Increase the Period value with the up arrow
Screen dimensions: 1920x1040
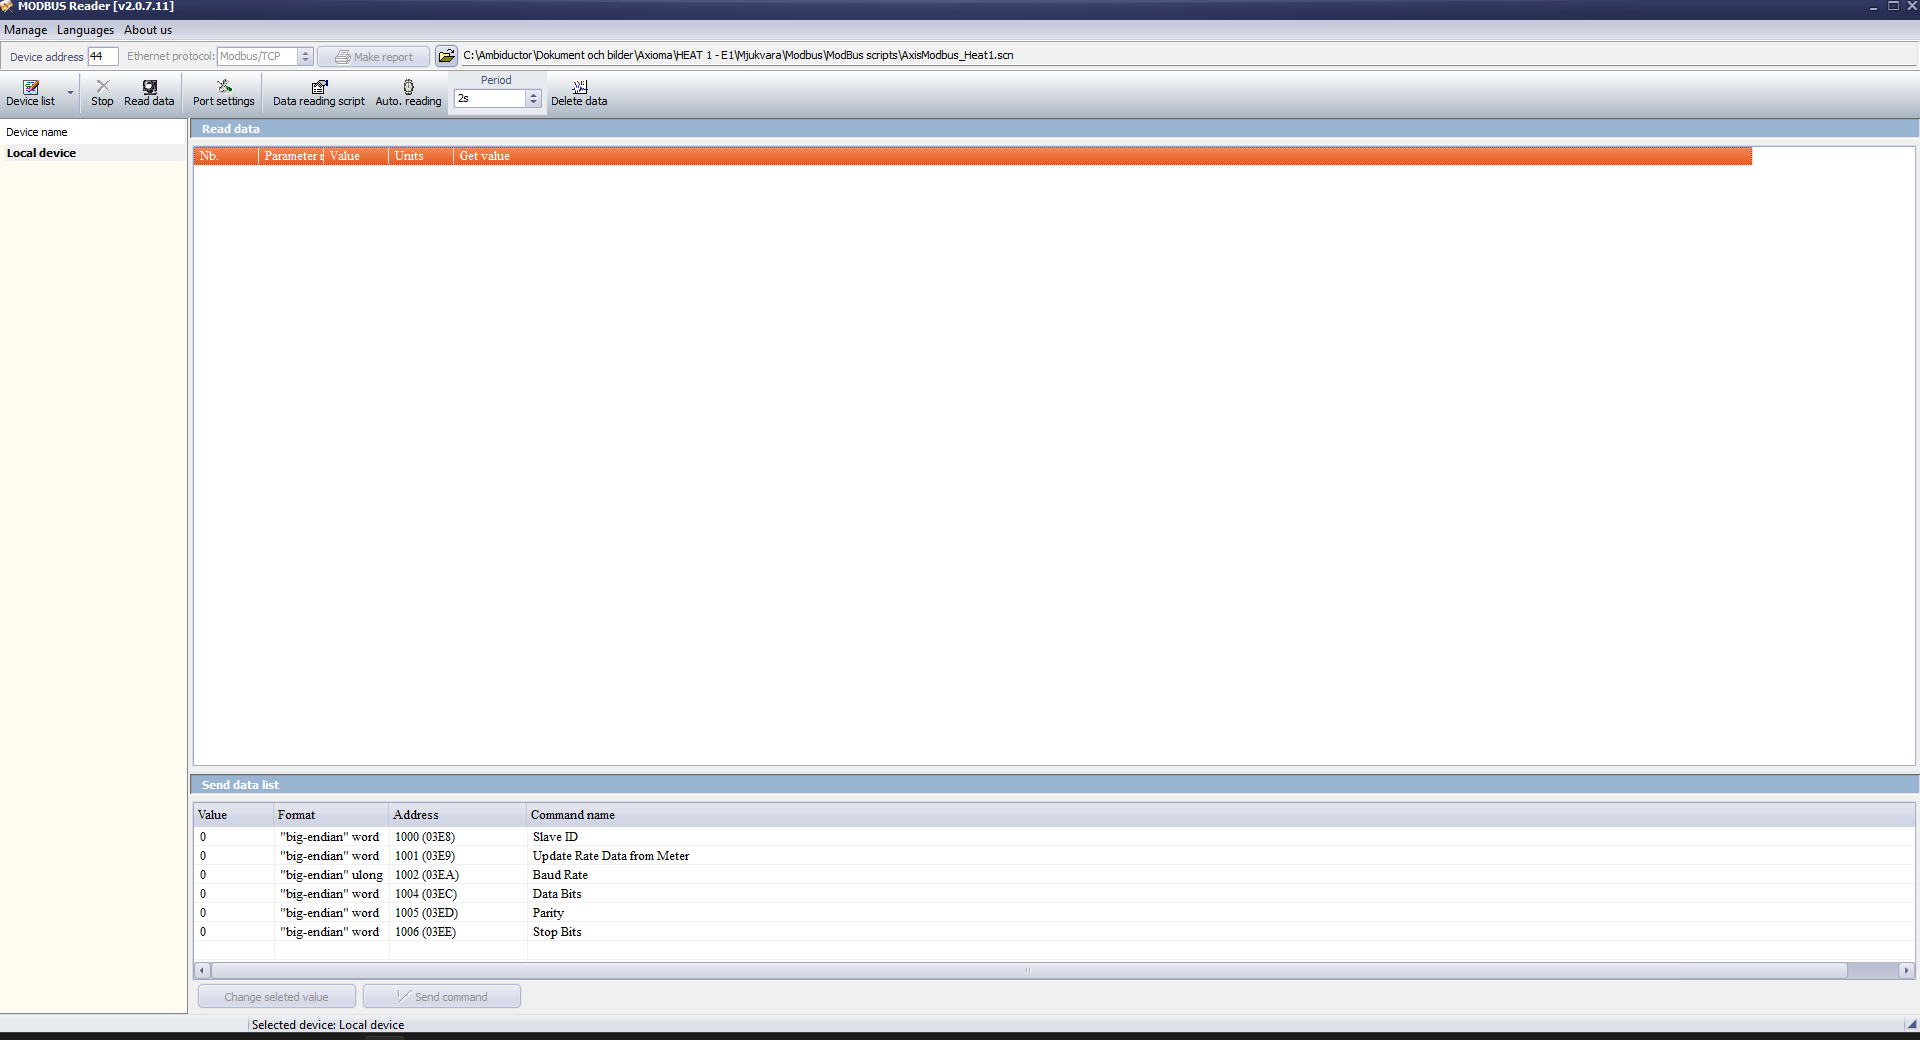533,94
